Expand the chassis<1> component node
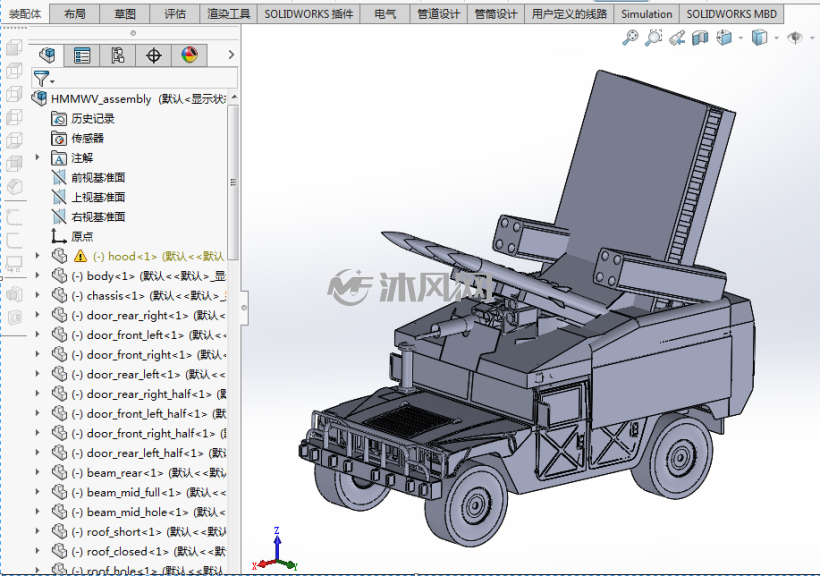The height and width of the screenshot is (576, 820). click(x=38, y=295)
